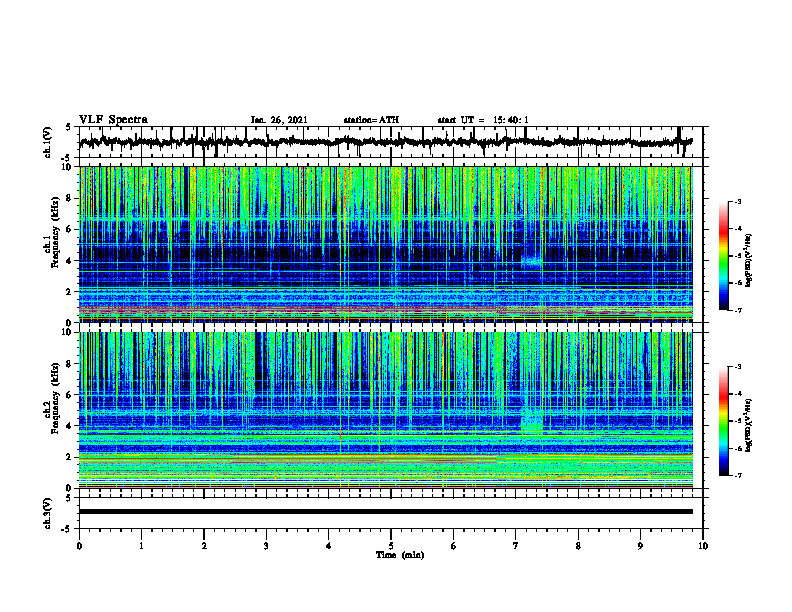Click the ch.1 waveform trace panel
Image resolution: width=792 pixels, height=612 pixels.
390,142
